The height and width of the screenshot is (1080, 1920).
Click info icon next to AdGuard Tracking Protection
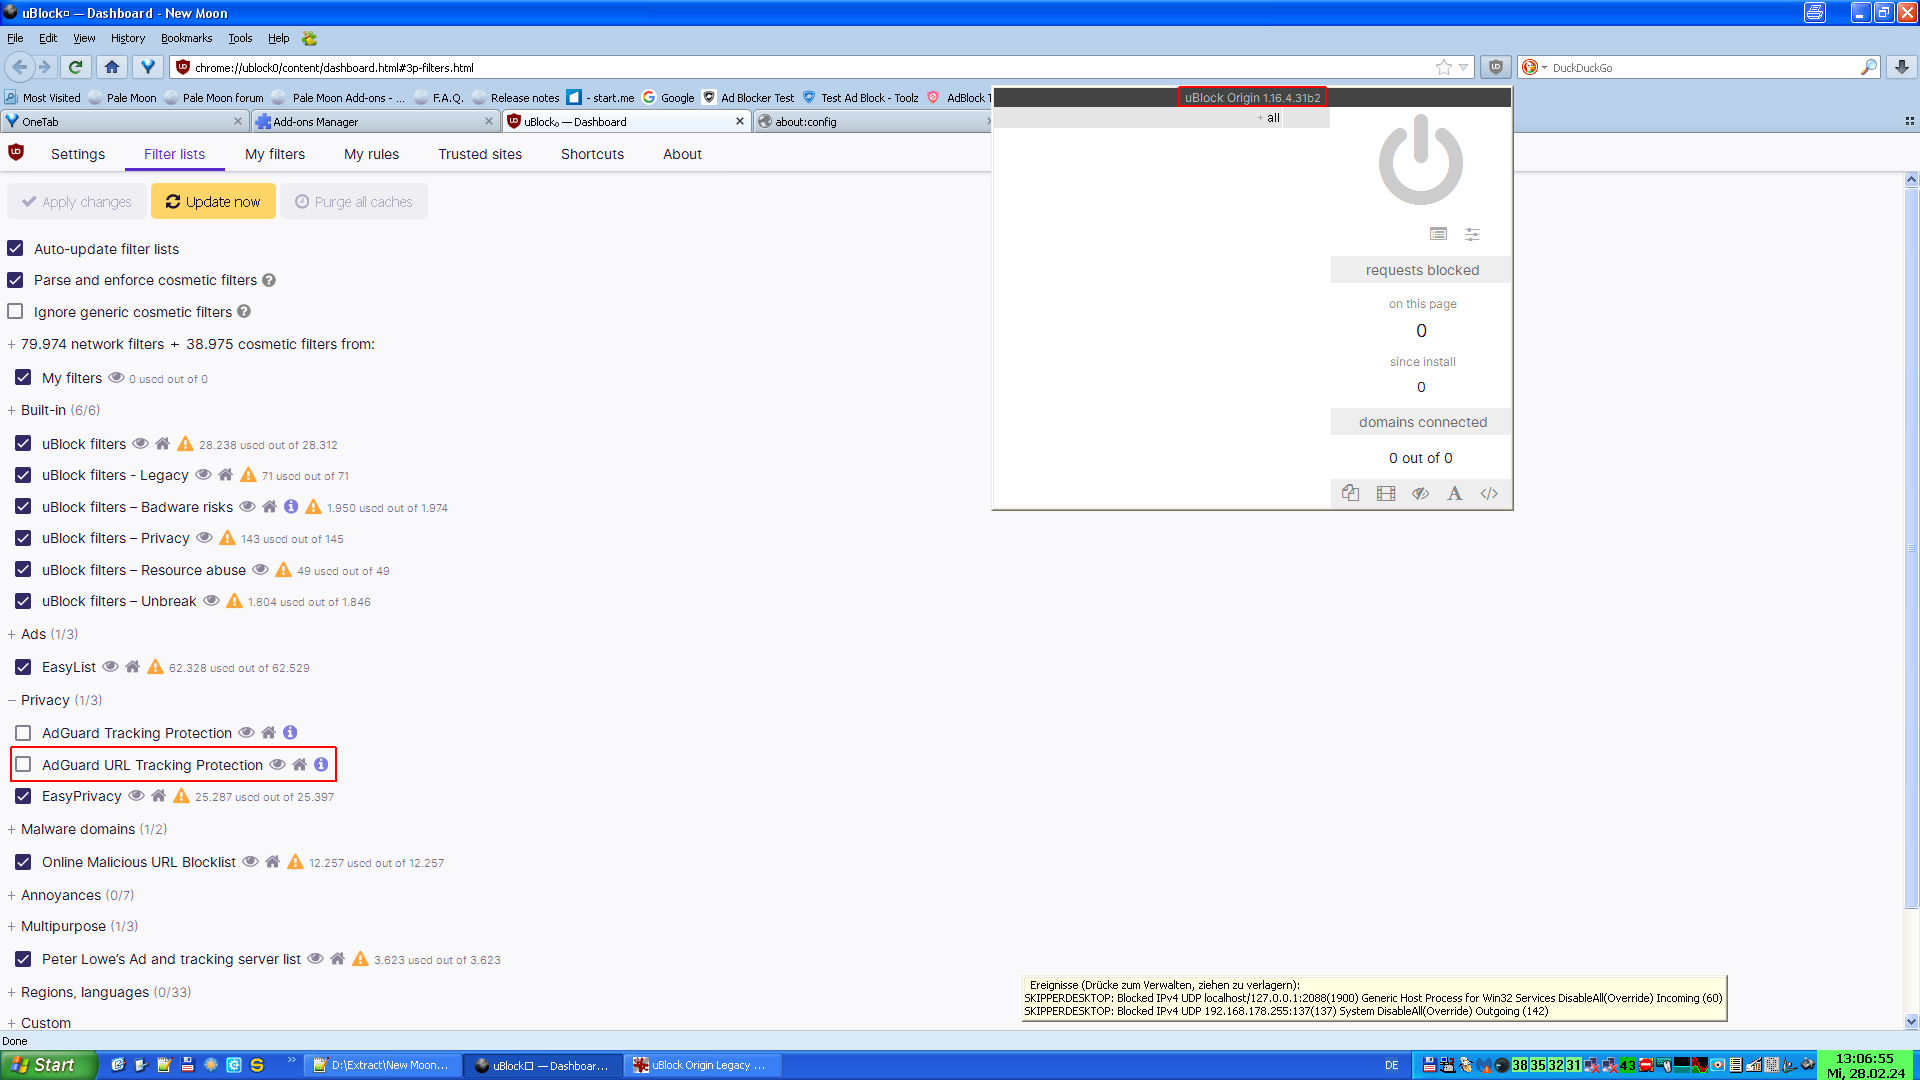290,733
